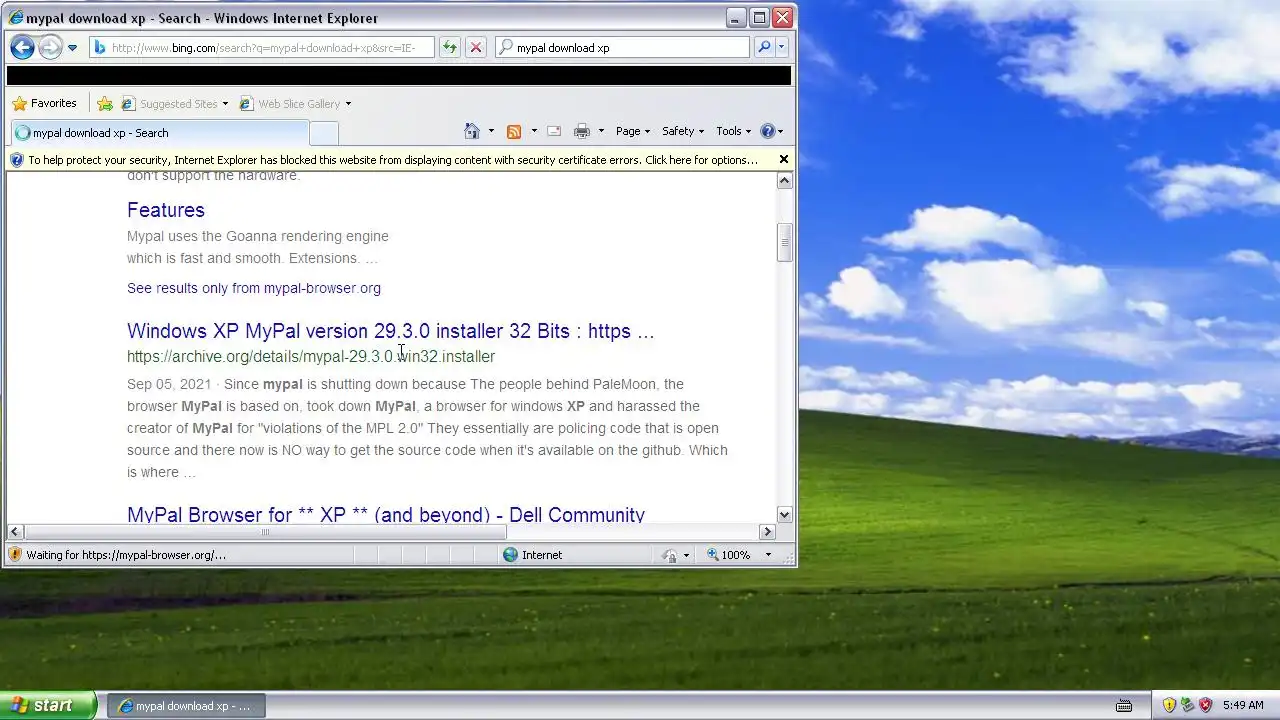Click the Read Mail envelope icon
Image resolution: width=1280 pixels, height=720 pixels.
tap(554, 131)
